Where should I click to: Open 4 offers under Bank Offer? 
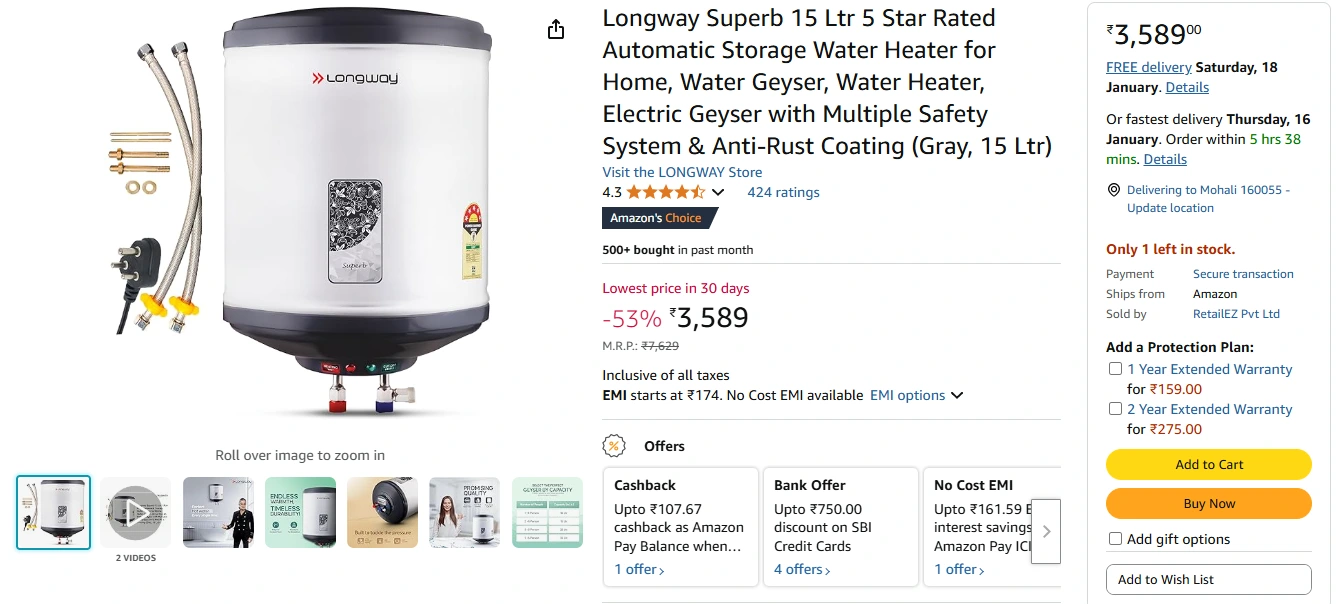pyautogui.click(x=802, y=569)
